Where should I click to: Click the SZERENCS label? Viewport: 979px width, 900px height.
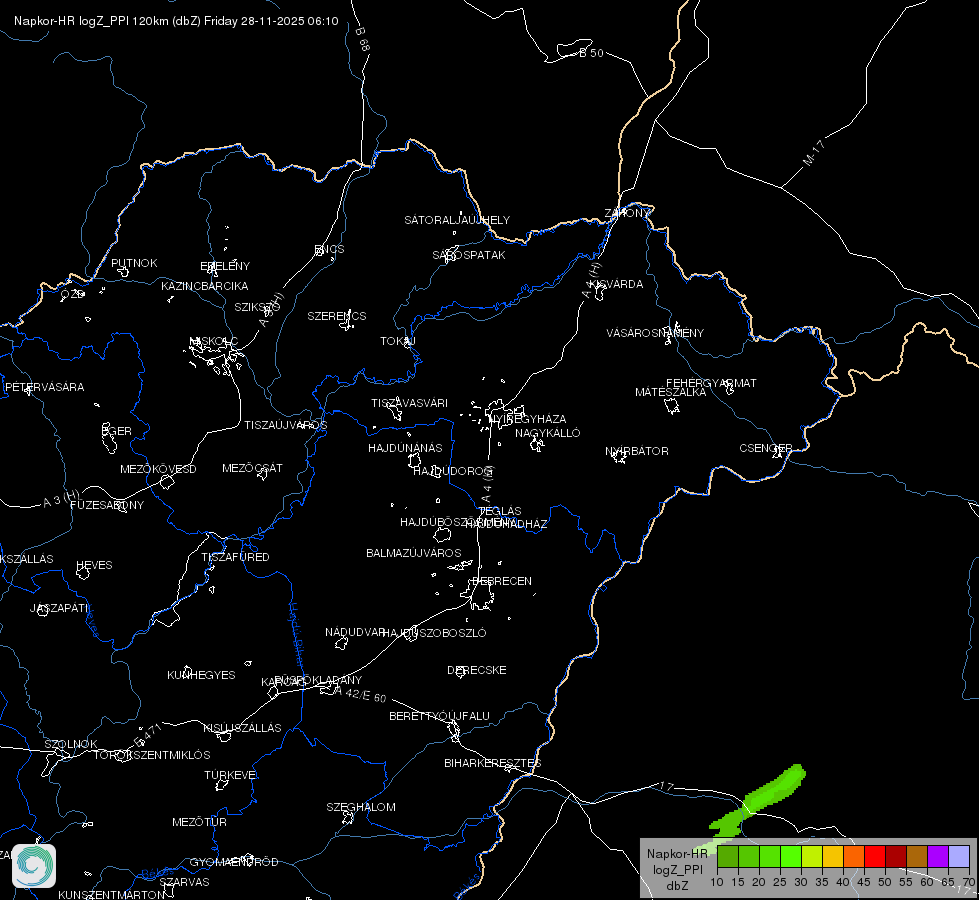(x=337, y=316)
